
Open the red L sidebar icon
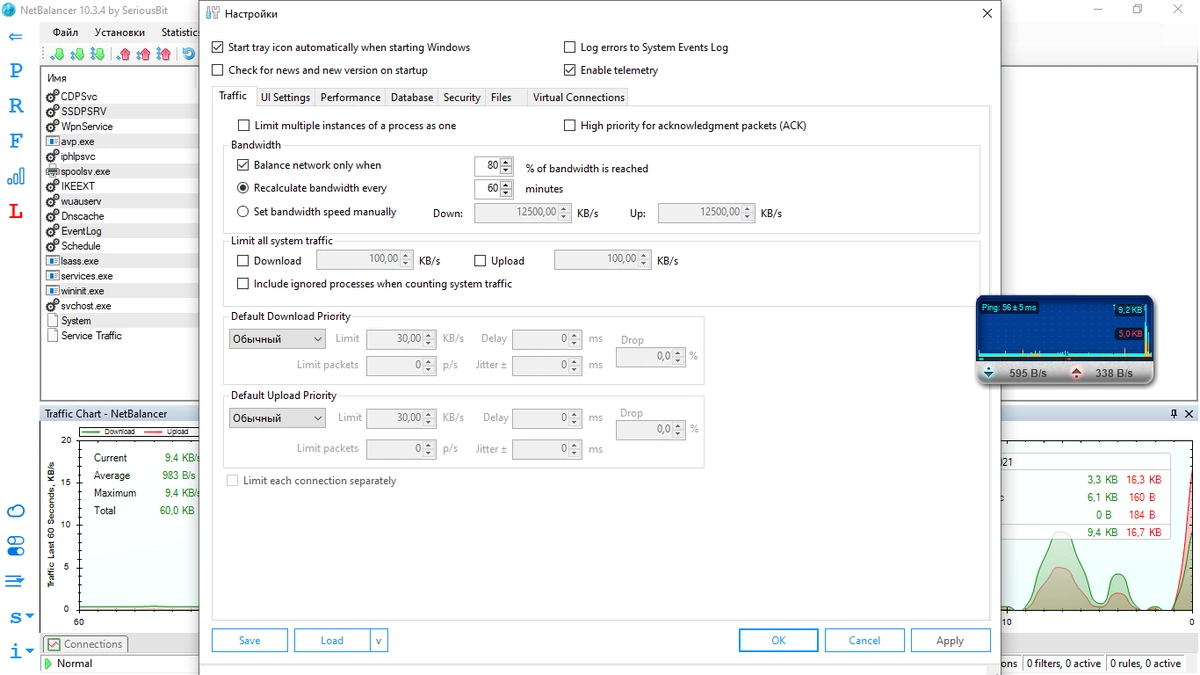[16, 211]
